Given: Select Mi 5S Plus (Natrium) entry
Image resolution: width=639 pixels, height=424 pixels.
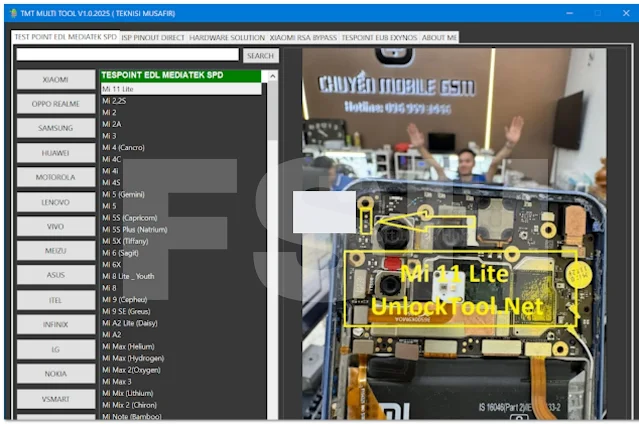Looking at the screenshot, I should tap(134, 230).
